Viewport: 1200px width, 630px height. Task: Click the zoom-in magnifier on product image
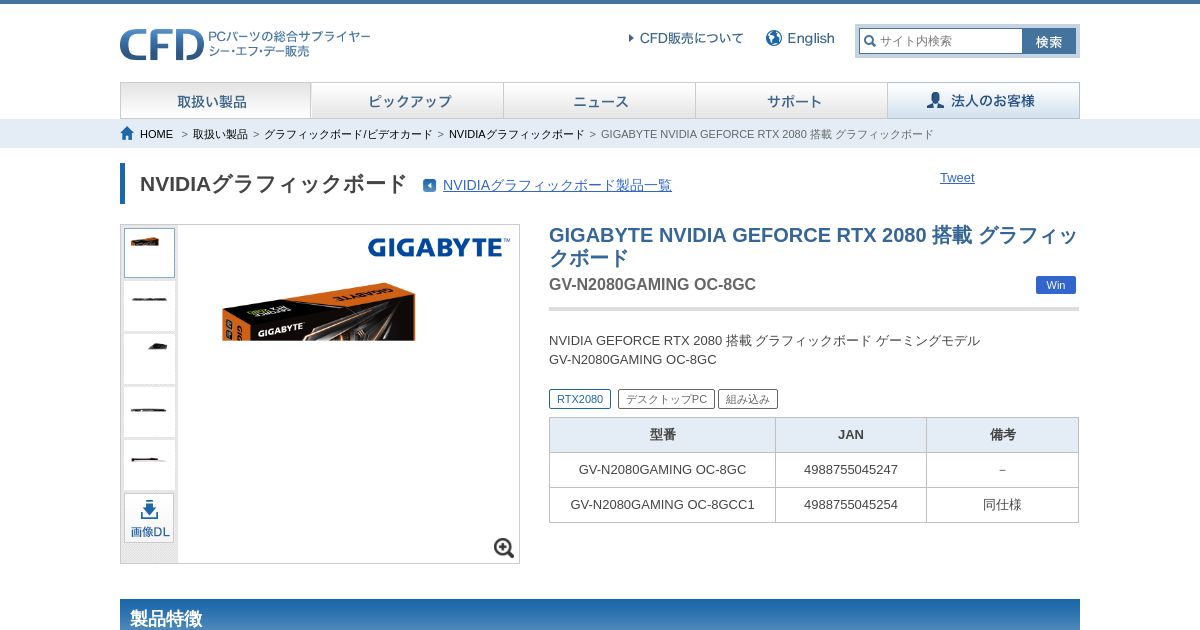504,548
